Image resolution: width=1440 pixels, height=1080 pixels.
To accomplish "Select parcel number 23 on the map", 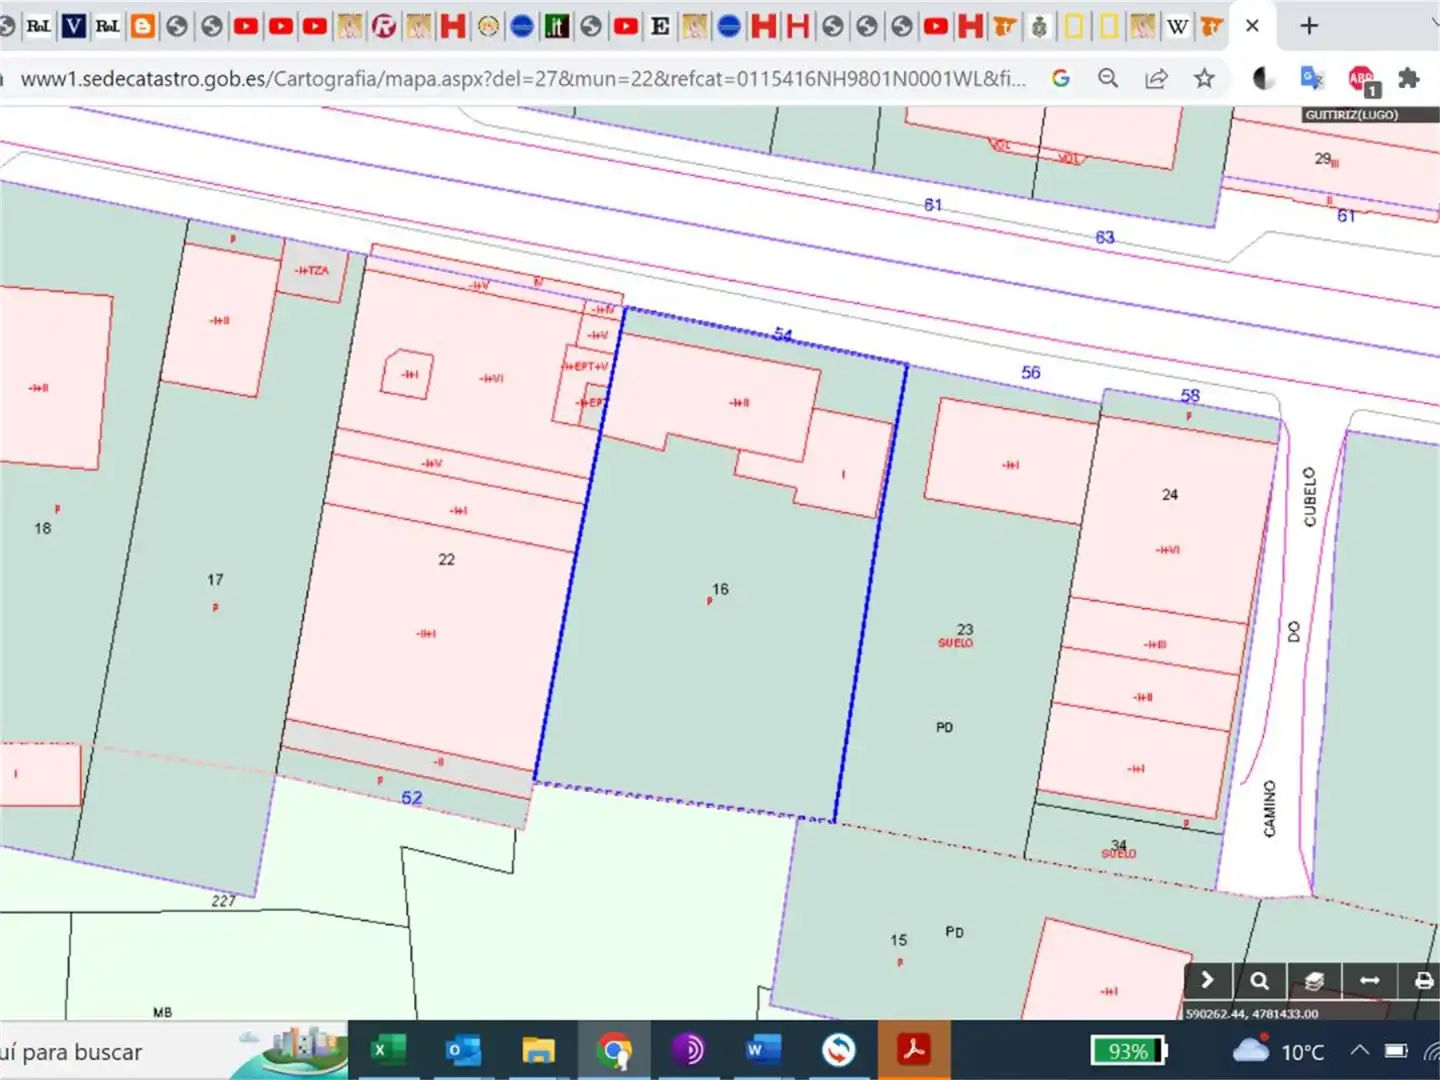I will (x=964, y=629).
